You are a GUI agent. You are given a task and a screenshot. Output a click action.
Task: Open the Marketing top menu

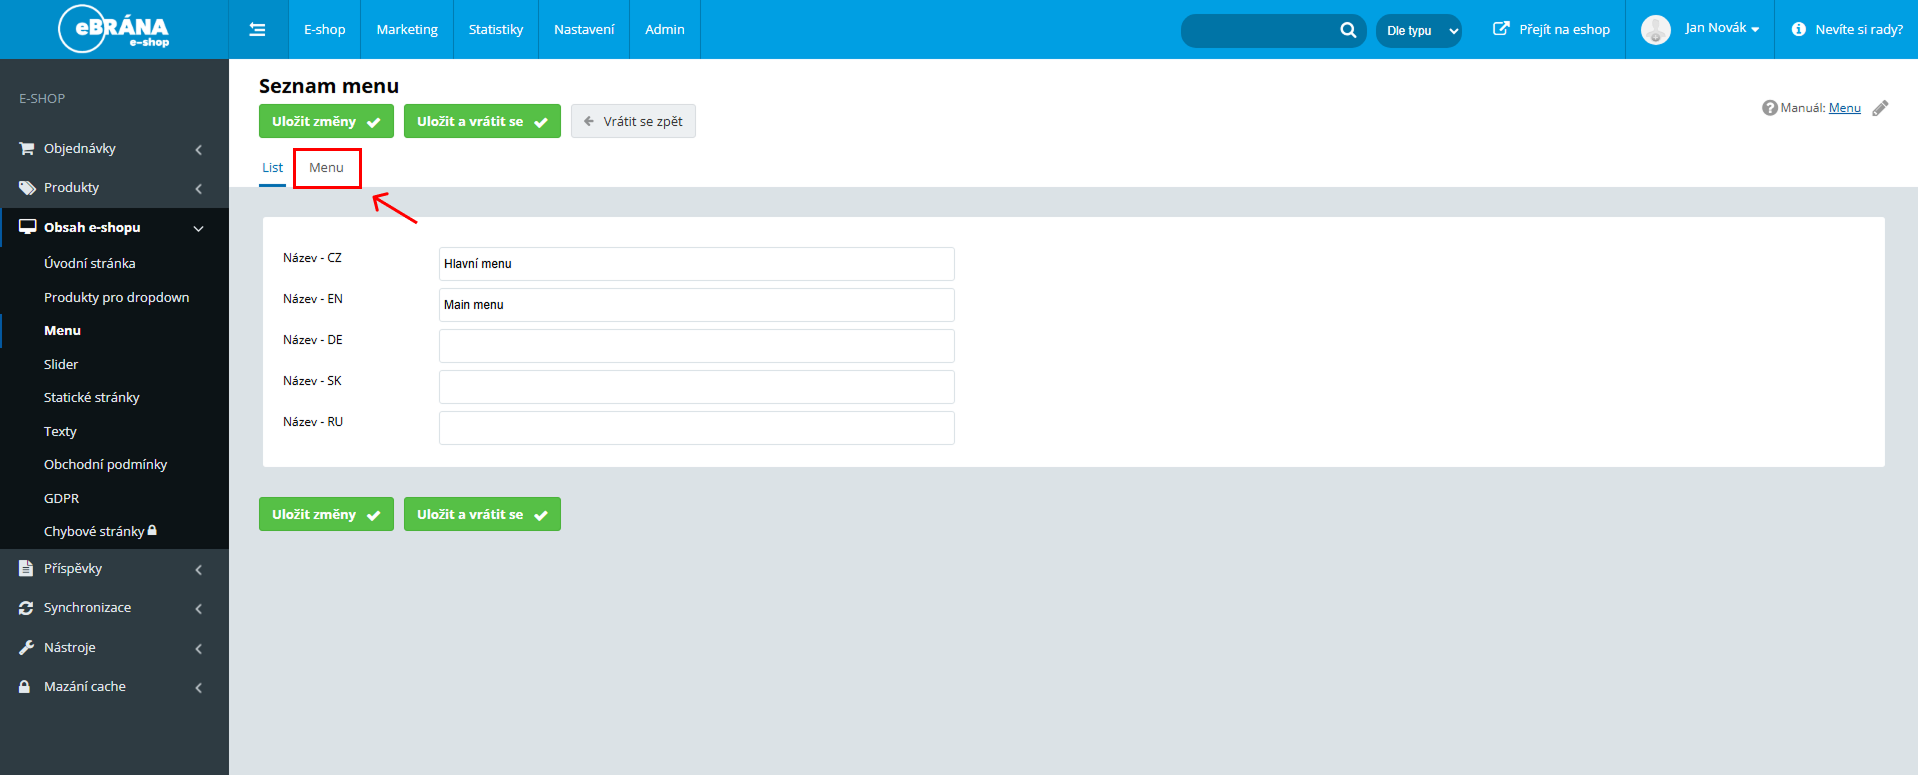click(407, 30)
